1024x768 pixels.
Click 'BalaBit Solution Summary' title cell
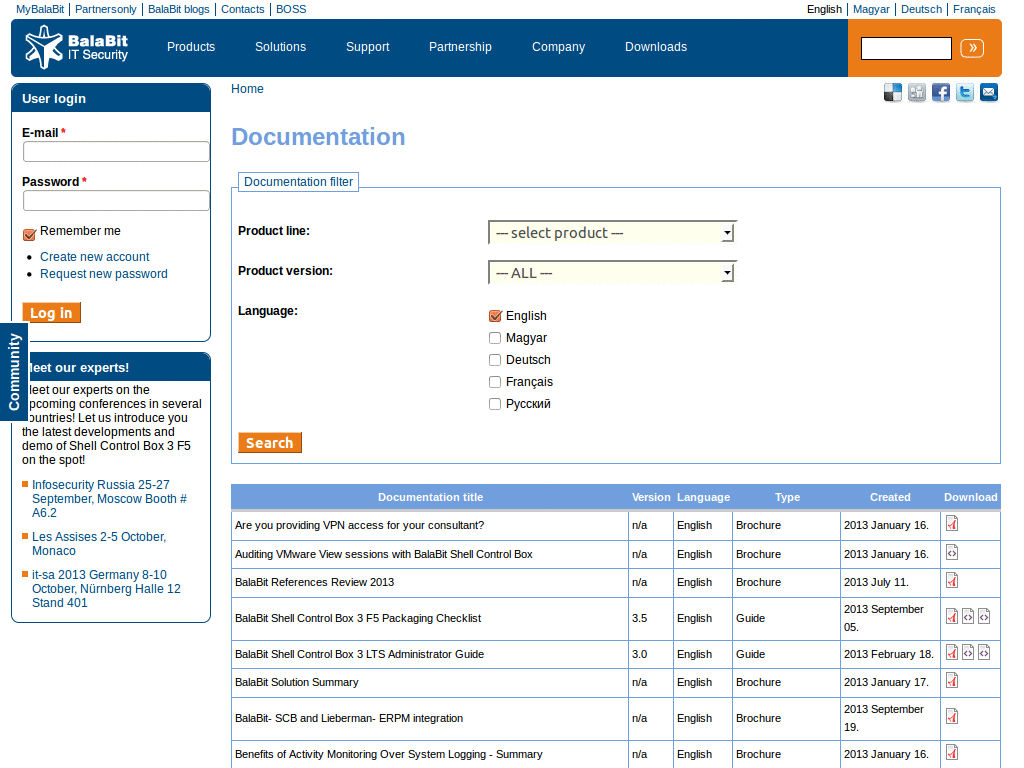[x=430, y=682]
